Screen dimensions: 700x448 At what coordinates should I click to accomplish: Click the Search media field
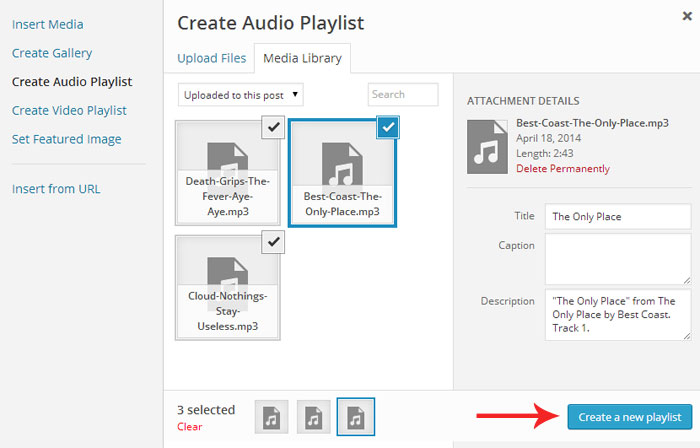click(x=403, y=95)
